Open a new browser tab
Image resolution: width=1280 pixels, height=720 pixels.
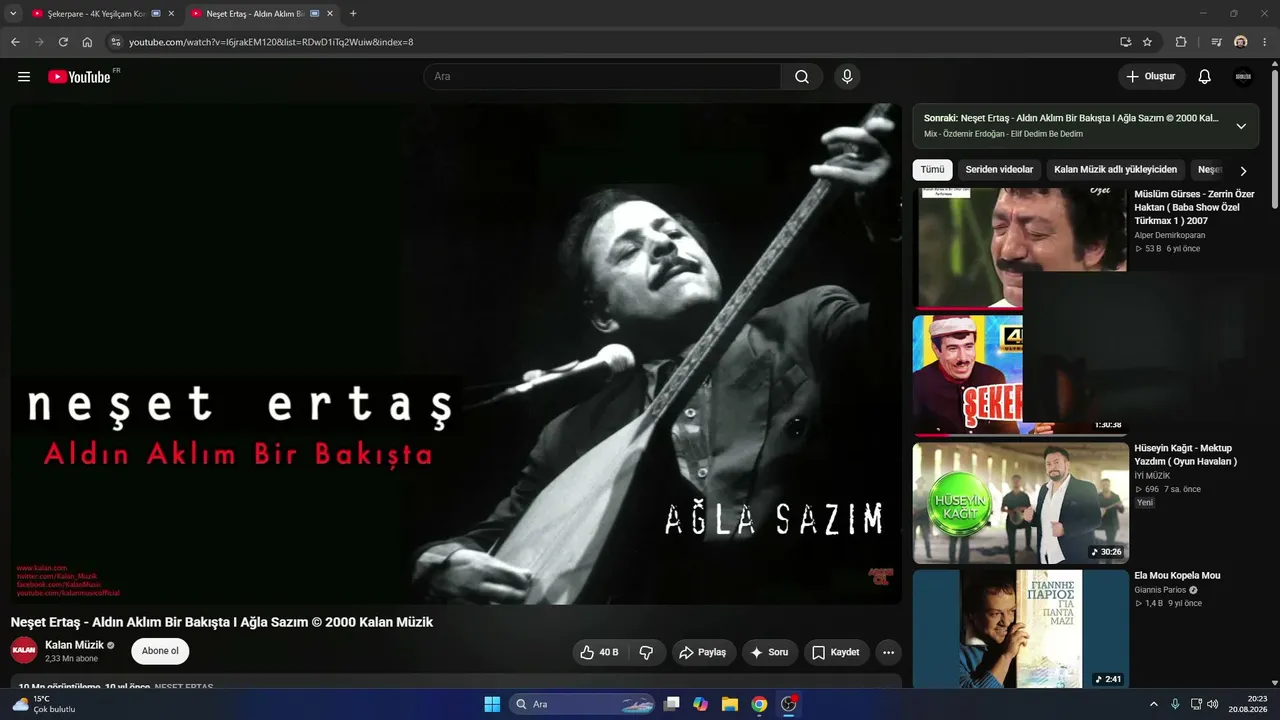[x=353, y=14]
